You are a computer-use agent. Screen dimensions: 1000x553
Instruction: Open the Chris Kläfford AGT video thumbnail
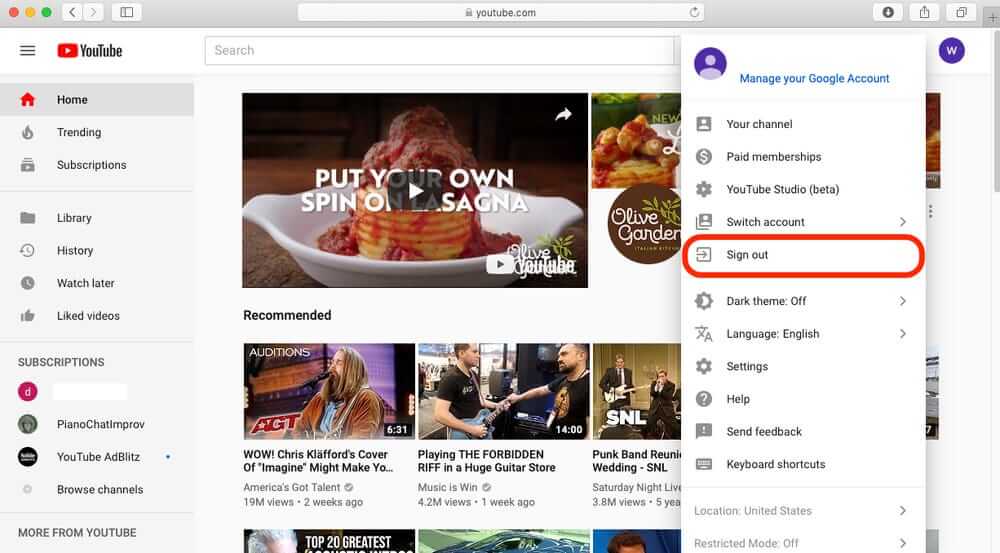point(329,391)
